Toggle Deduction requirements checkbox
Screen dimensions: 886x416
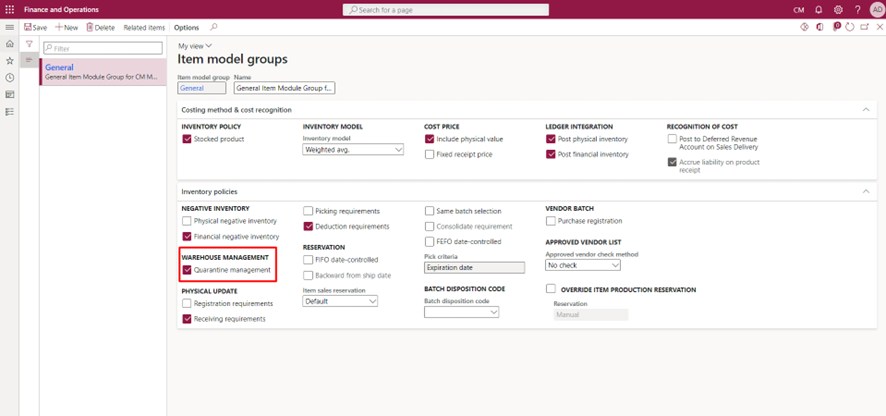pyautogui.click(x=308, y=226)
